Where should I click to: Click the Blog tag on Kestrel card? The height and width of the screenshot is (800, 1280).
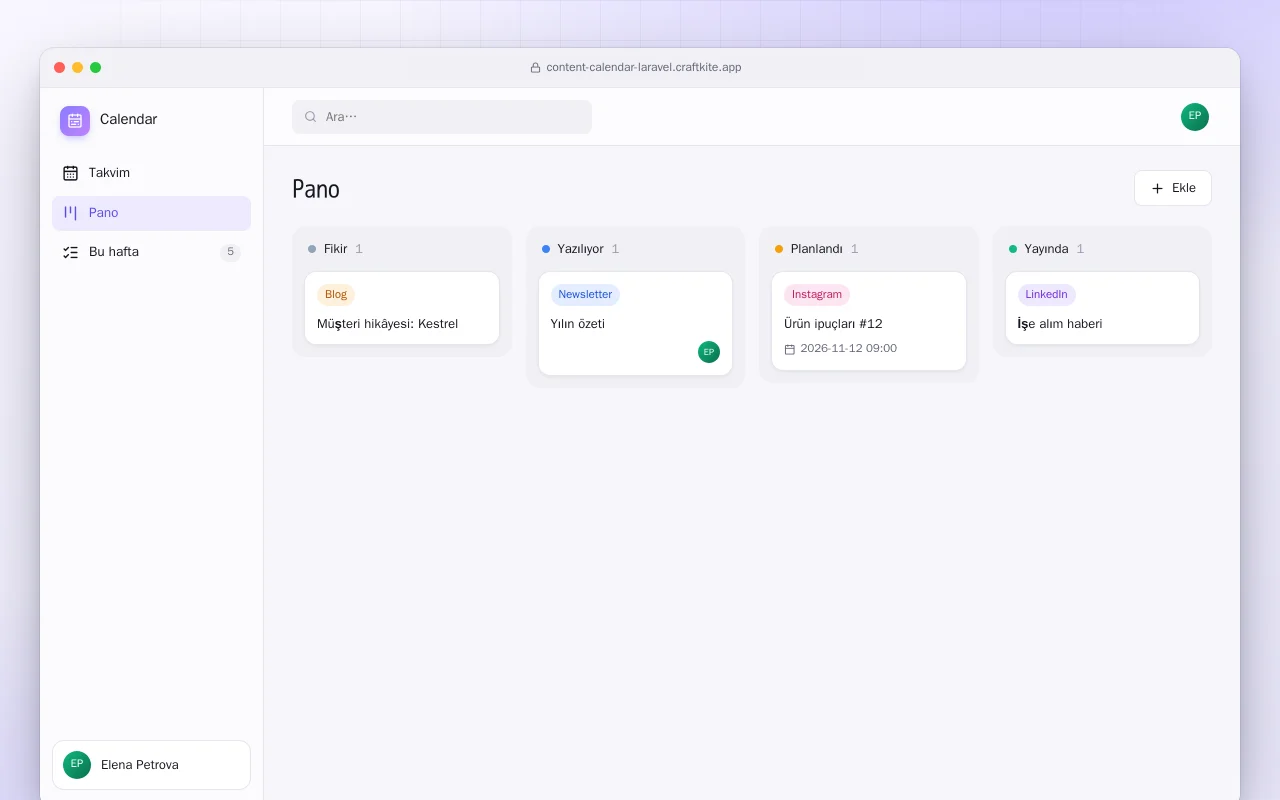coord(336,295)
